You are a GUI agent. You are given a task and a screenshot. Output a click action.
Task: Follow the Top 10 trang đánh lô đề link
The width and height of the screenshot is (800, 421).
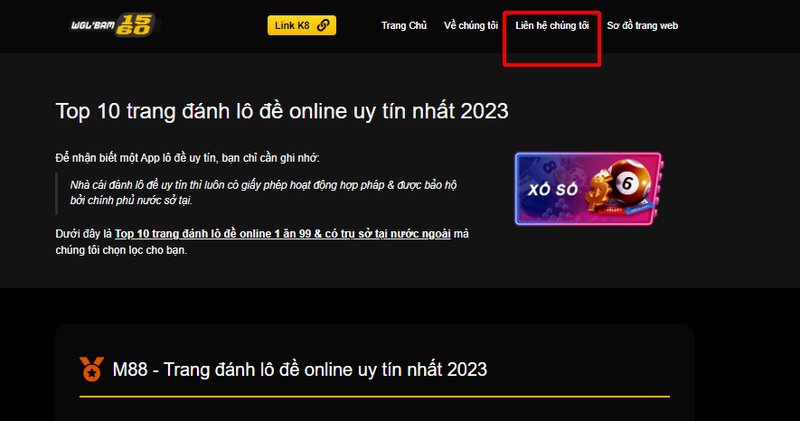(283, 234)
